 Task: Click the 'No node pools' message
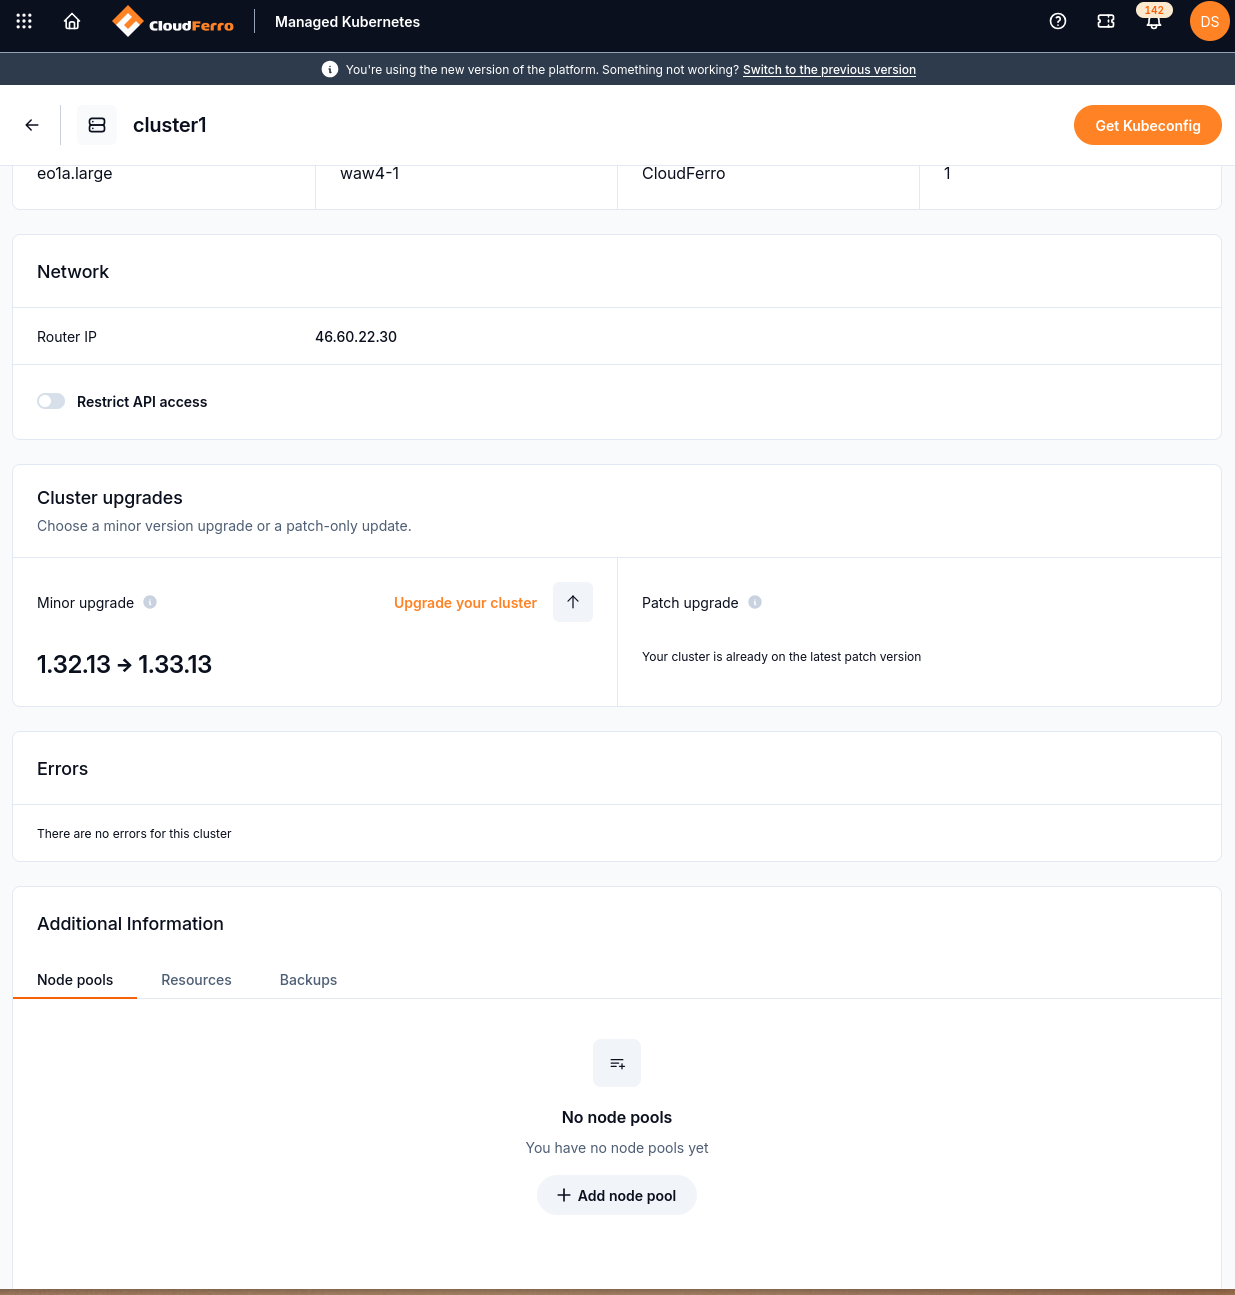point(617,1117)
